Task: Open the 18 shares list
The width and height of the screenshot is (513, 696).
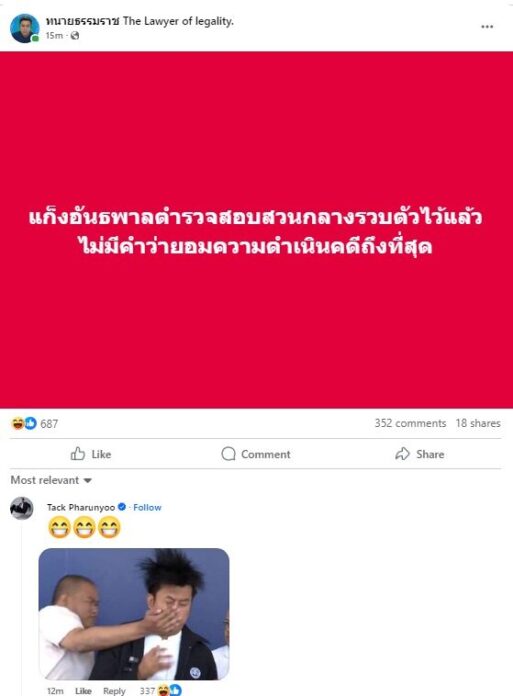Action: click(478, 423)
